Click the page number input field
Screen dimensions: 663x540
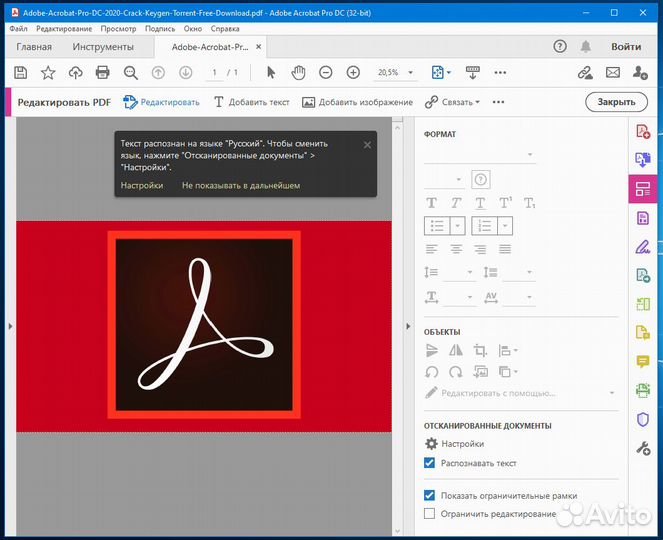(x=214, y=73)
